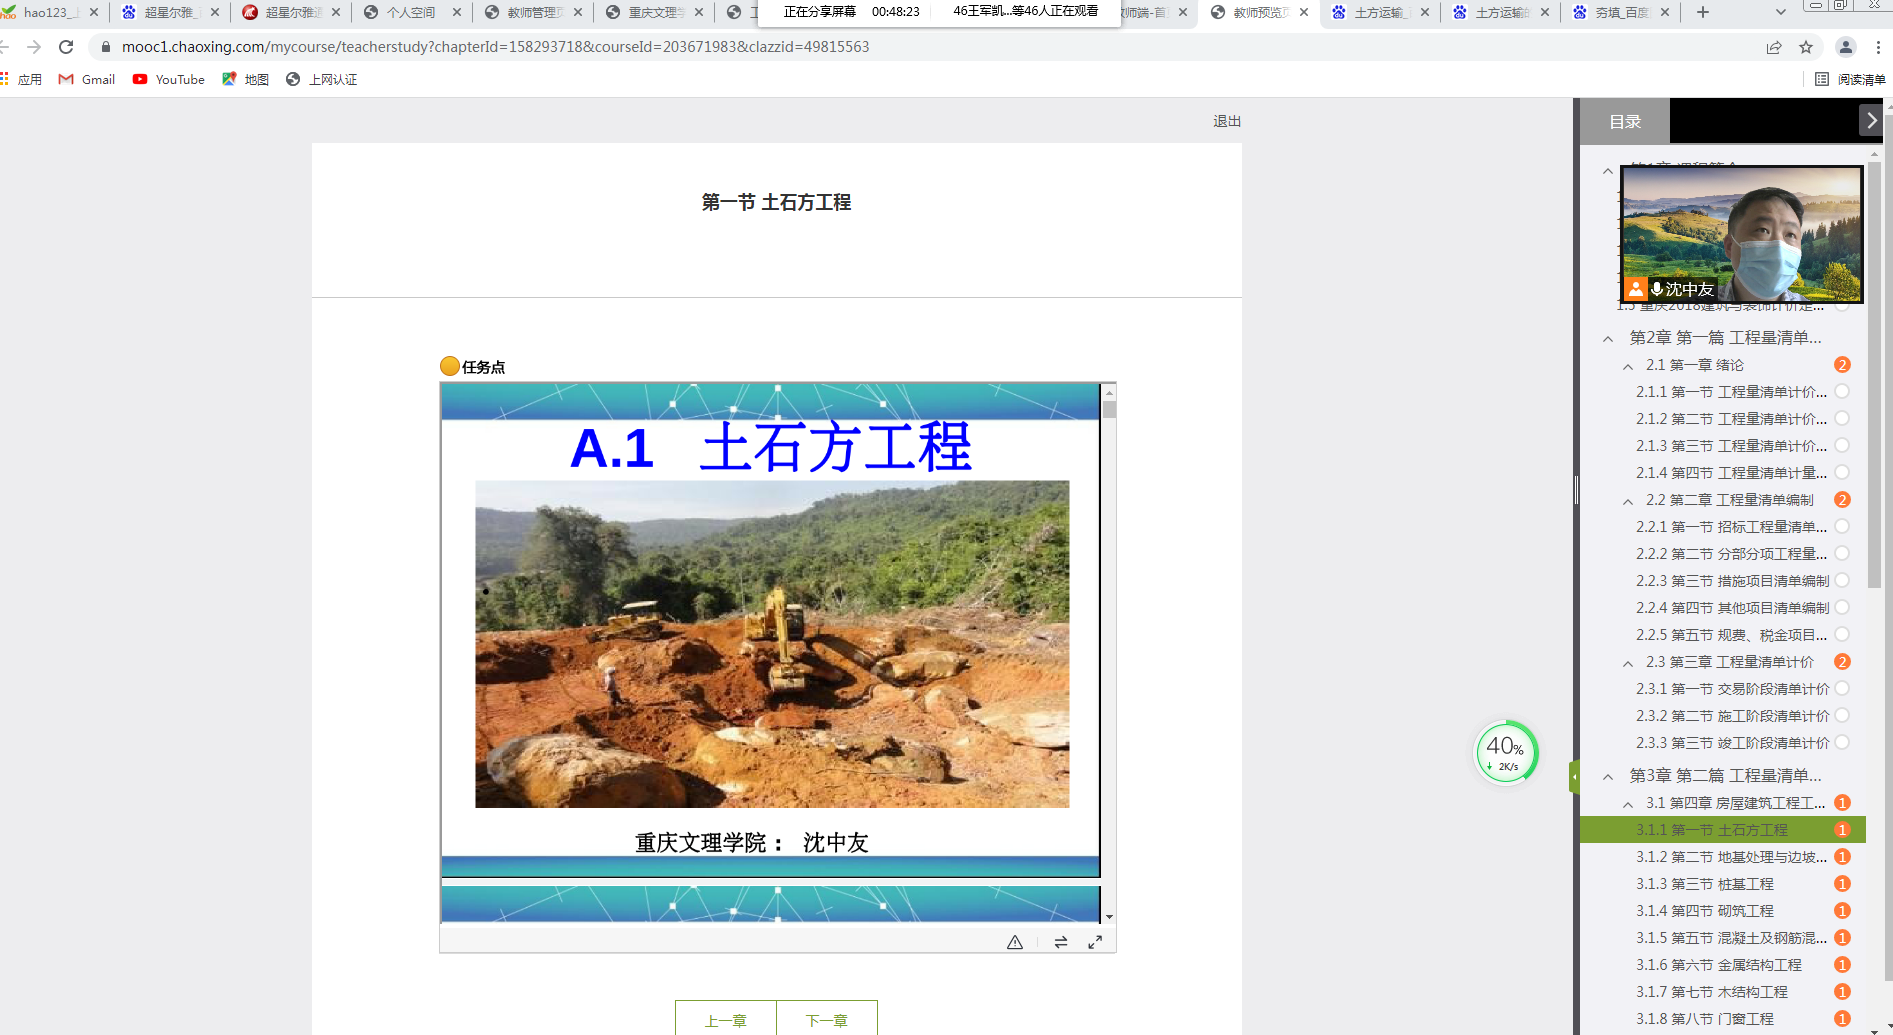Image resolution: width=1893 pixels, height=1035 pixels.
Task: Open 阅读清单 via the reading list icon
Action: (1822, 78)
